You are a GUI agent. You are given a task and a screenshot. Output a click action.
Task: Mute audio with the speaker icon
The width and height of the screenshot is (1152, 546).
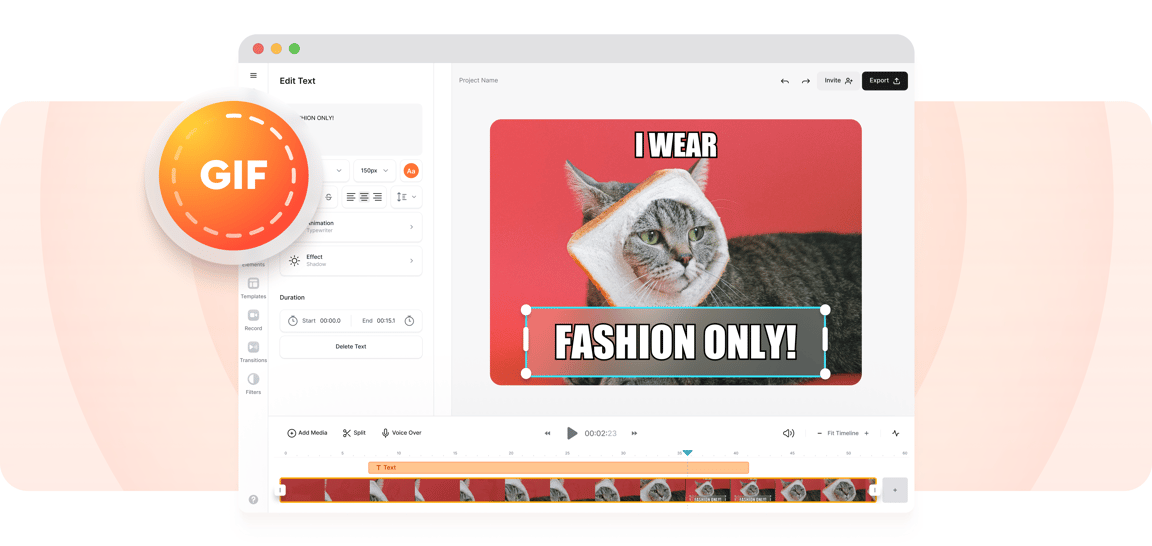pos(788,434)
